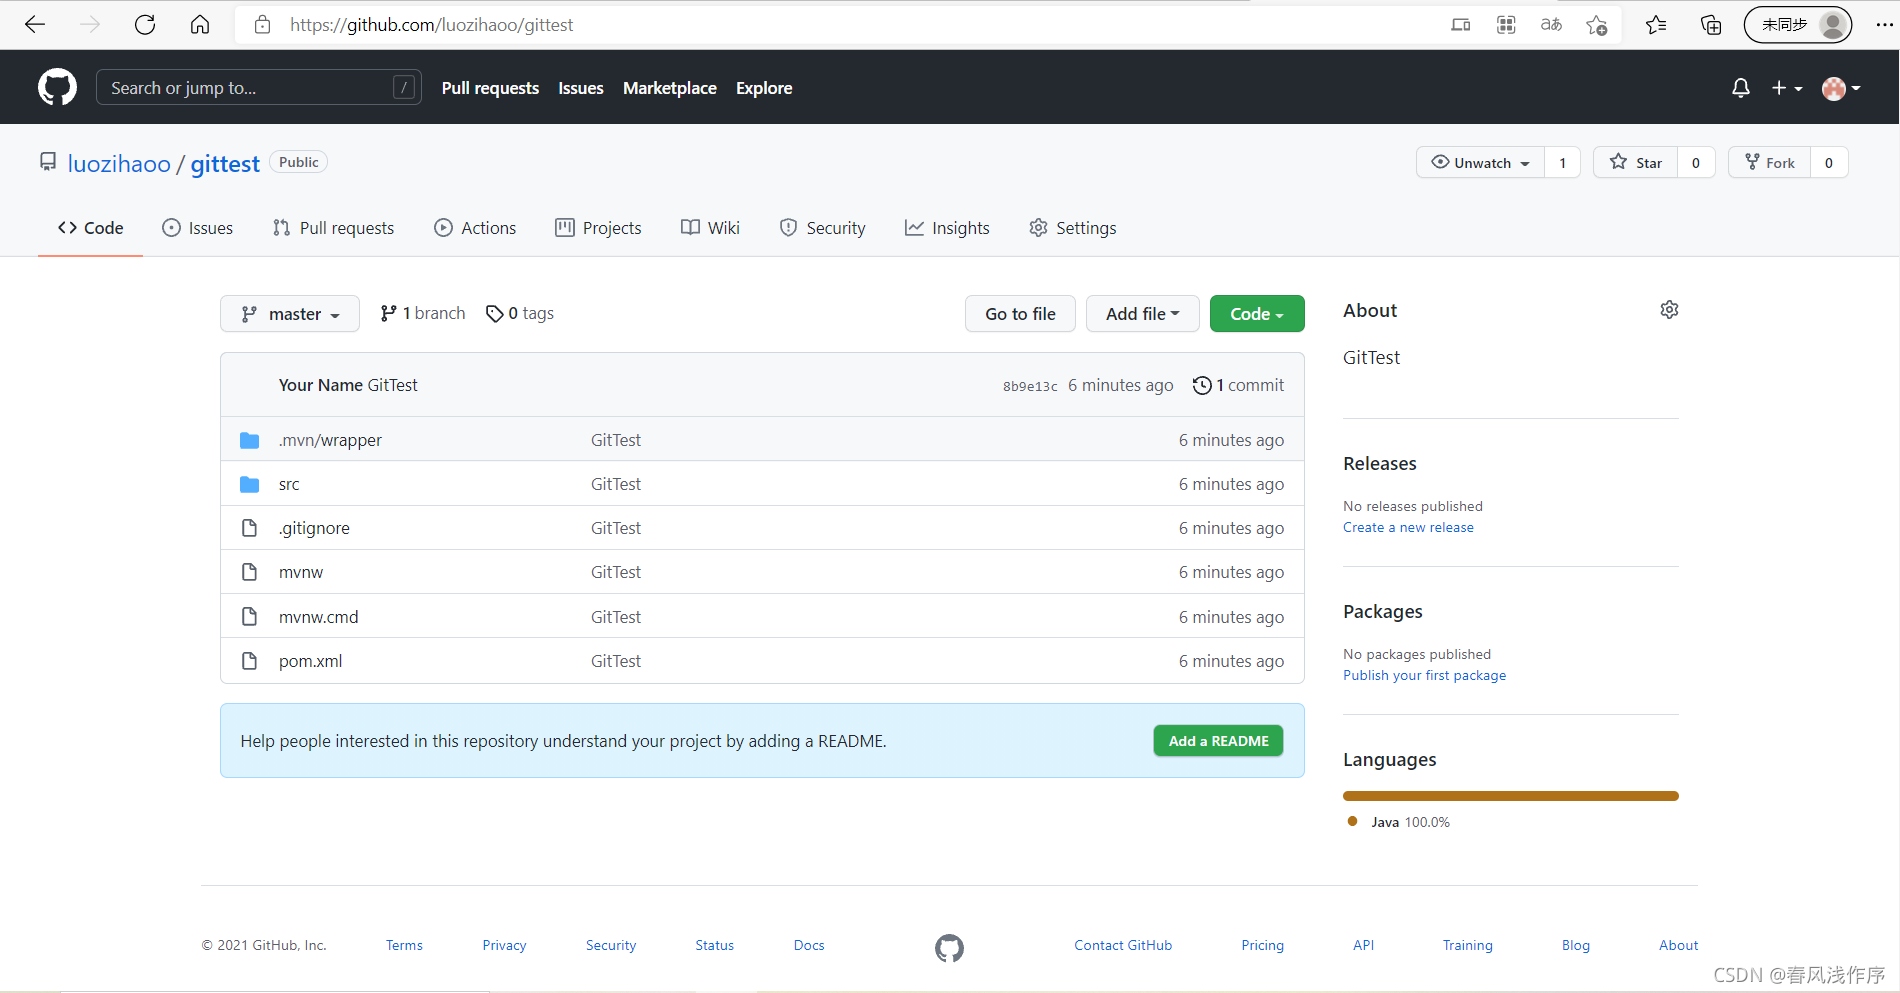Click Add a README button
Screen dimensions: 1900x993
[1218, 741]
